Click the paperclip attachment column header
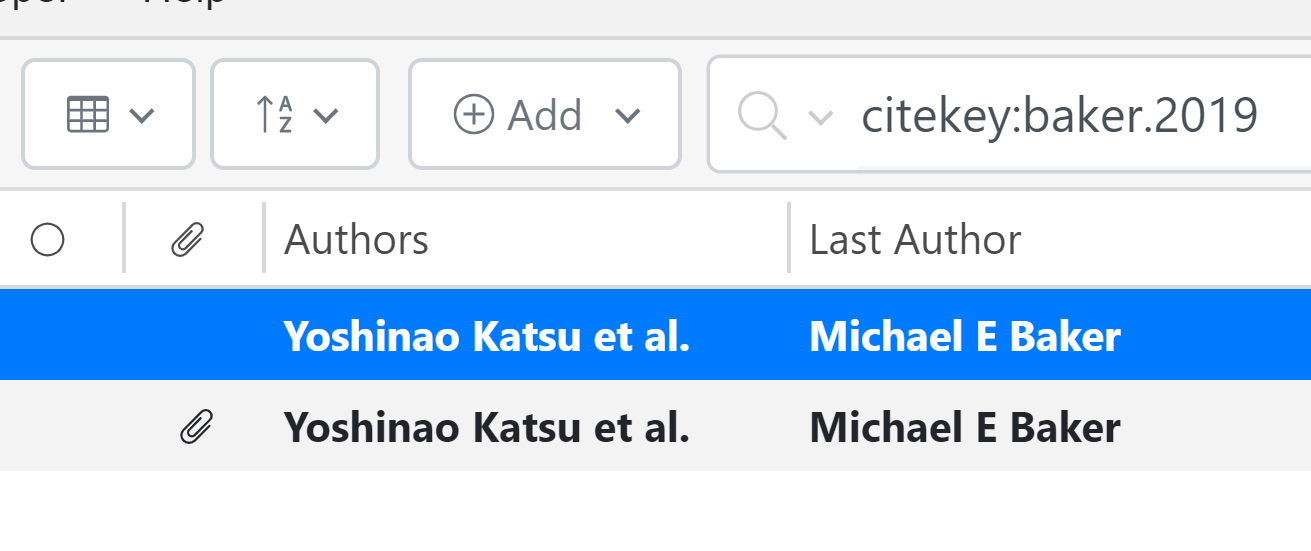Image resolution: width=1311 pixels, height=551 pixels. click(188, 240)
